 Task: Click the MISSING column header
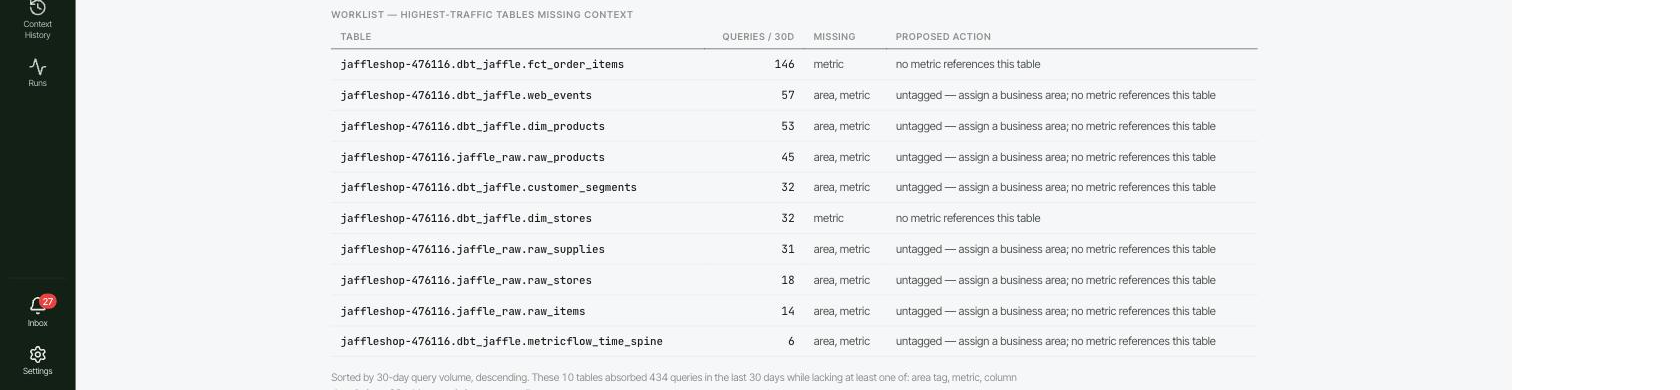point(834,37)
